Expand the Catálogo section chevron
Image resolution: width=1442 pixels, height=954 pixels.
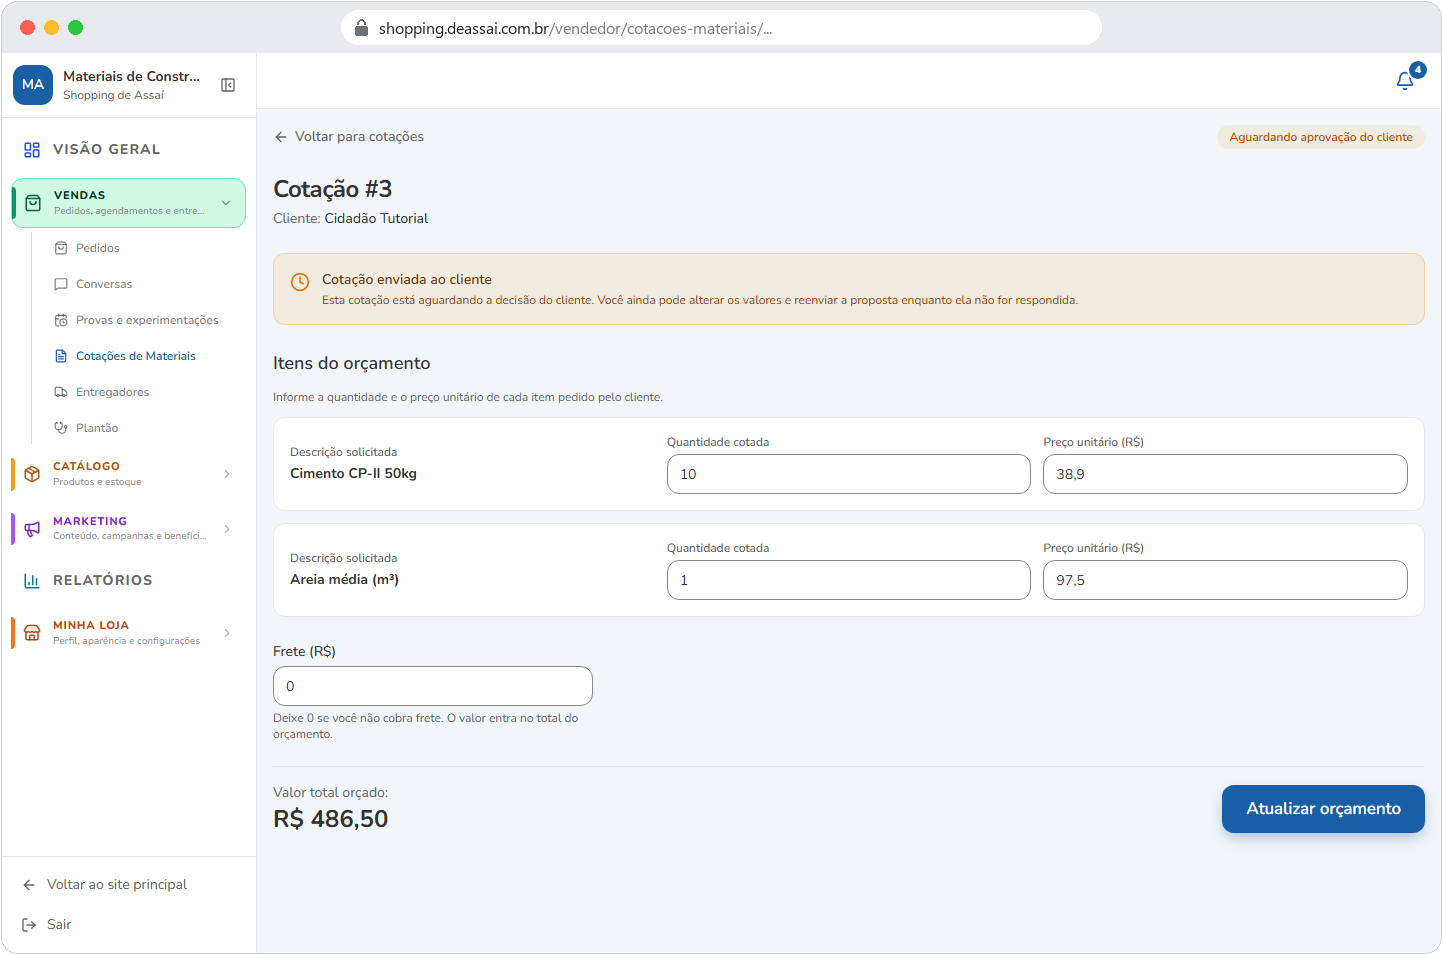[x=227, y=474]
